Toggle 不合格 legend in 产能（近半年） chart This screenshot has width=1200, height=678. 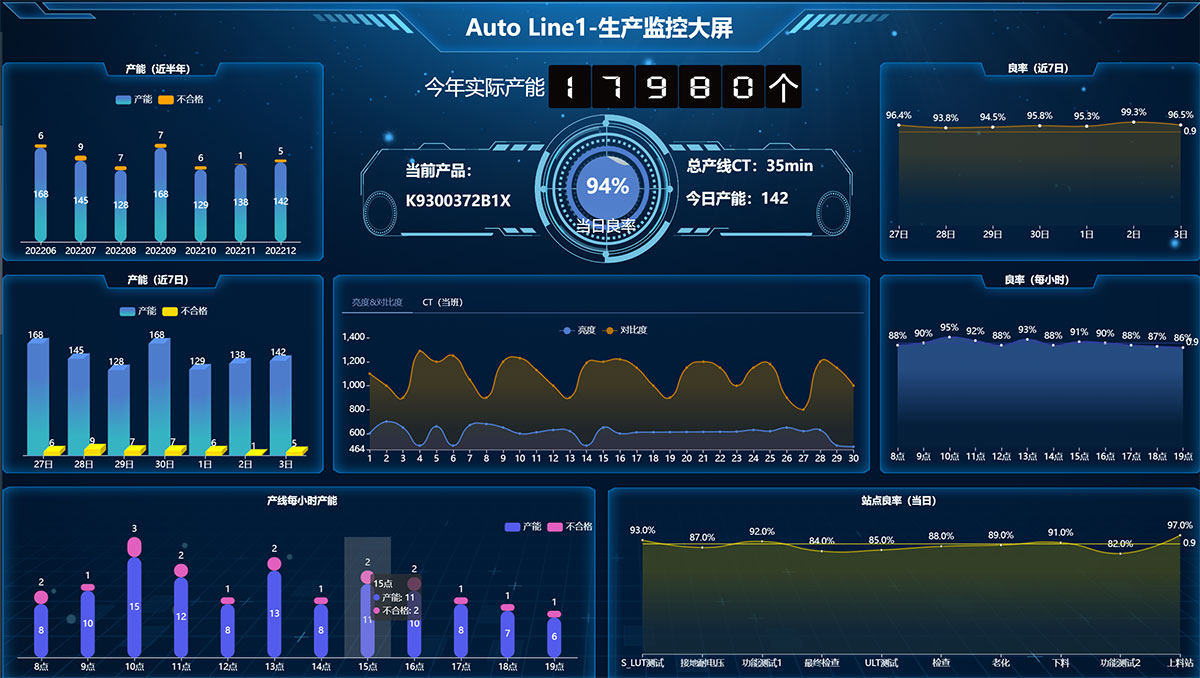(x=181, y=99)
